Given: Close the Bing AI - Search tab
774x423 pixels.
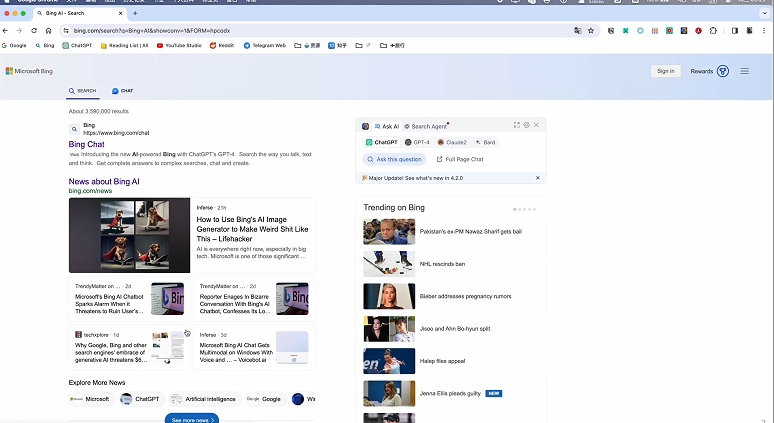Looking at the screenshot, I should (120, 13).
